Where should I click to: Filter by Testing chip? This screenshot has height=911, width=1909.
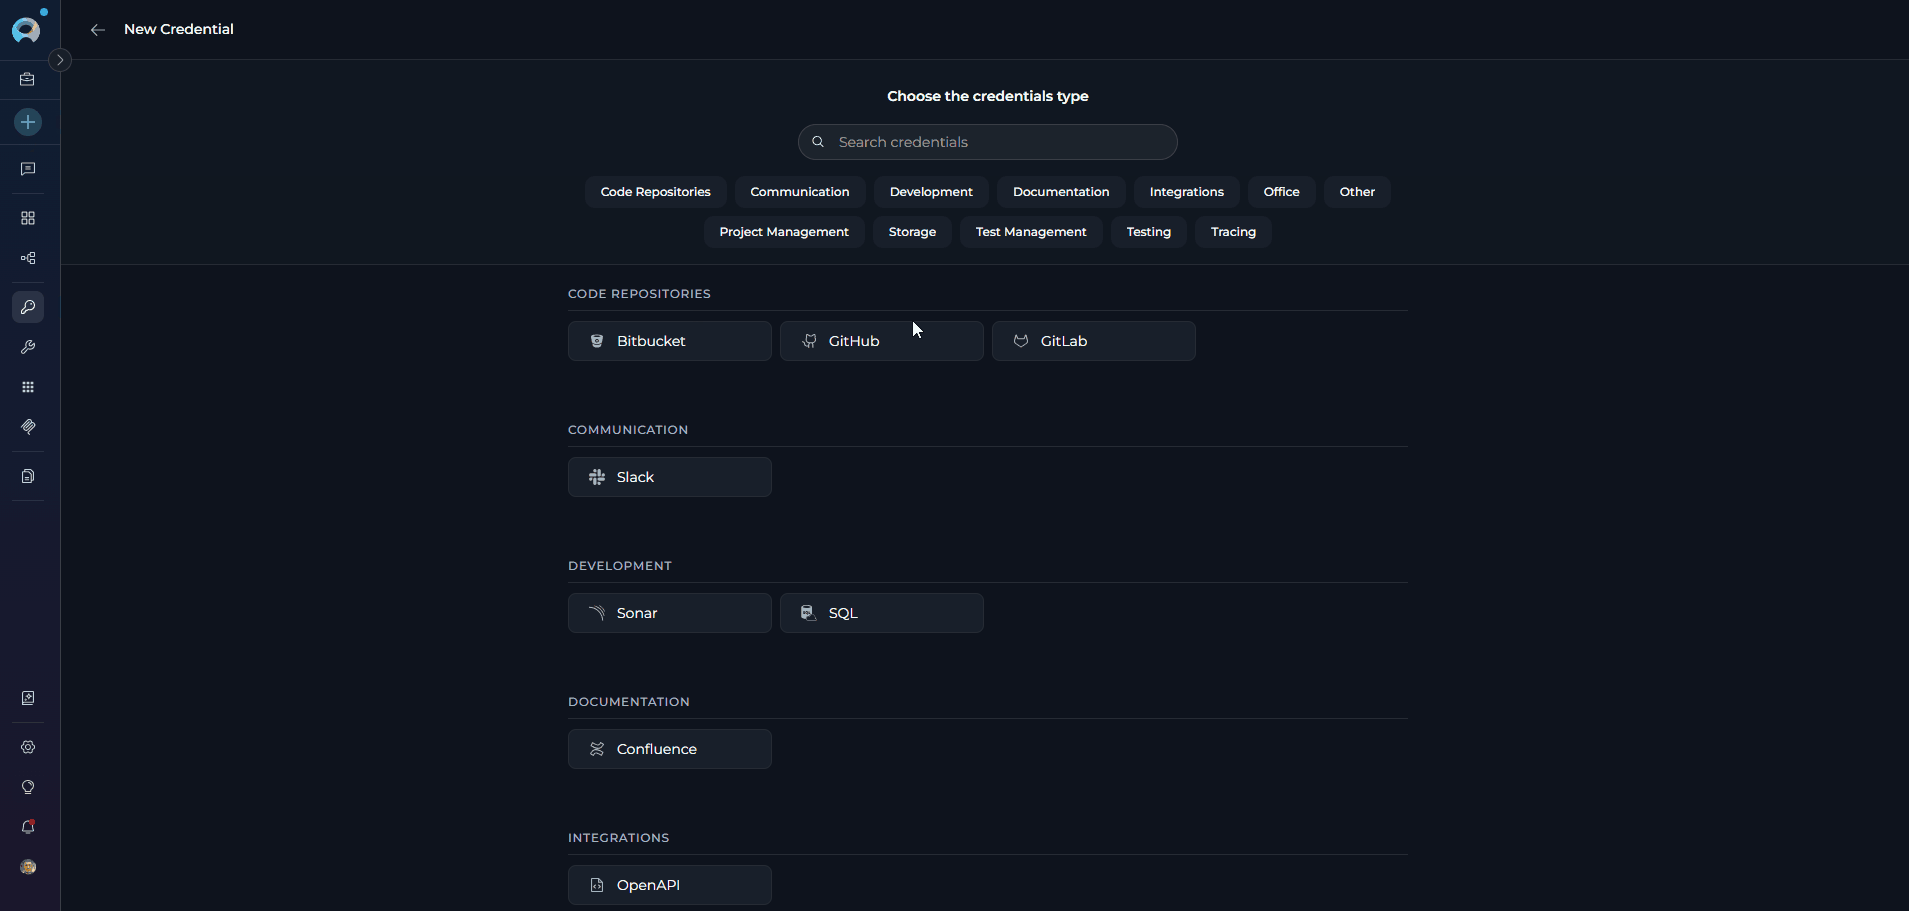coord(1148,232)
